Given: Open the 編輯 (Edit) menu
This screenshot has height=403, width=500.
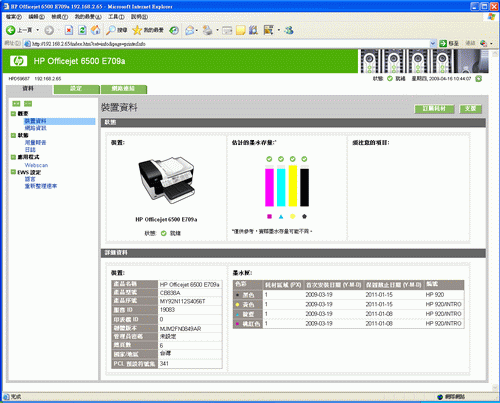Looking at the screenshot, I should (x=36, y=17).
